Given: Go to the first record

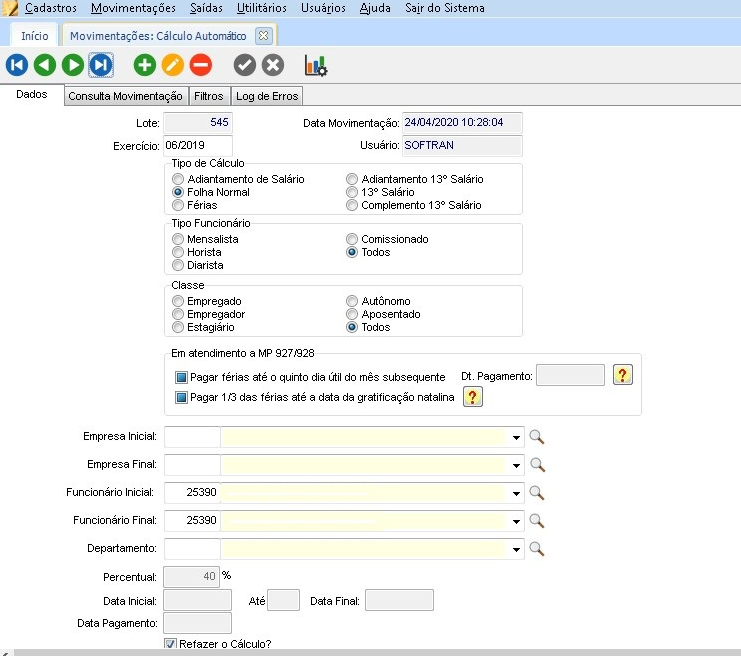Looking at the screenshot, I should tap(17, 65).
